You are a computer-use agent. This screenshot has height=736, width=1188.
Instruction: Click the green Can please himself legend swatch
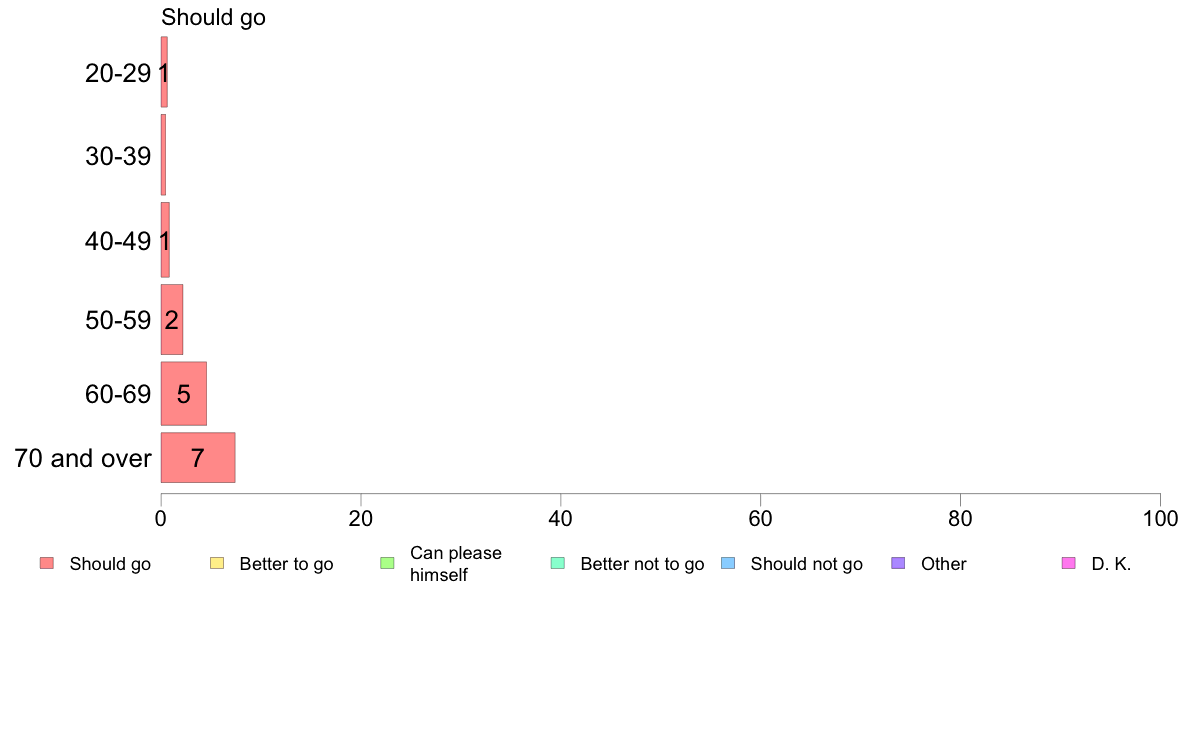pyautogui.click(x=387, y=563)
